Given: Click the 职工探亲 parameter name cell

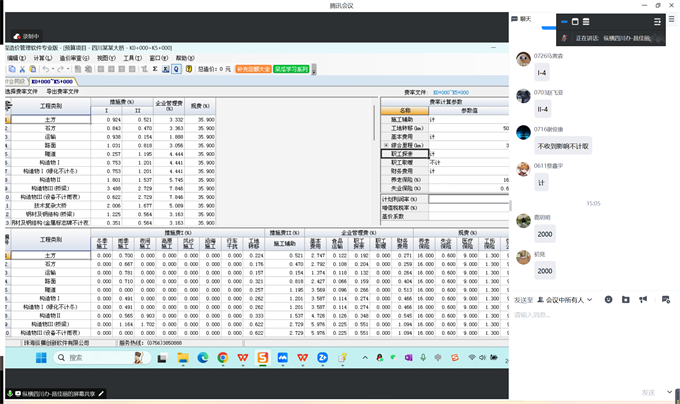Looking at the screenshot, I should (x=405, y=154).
